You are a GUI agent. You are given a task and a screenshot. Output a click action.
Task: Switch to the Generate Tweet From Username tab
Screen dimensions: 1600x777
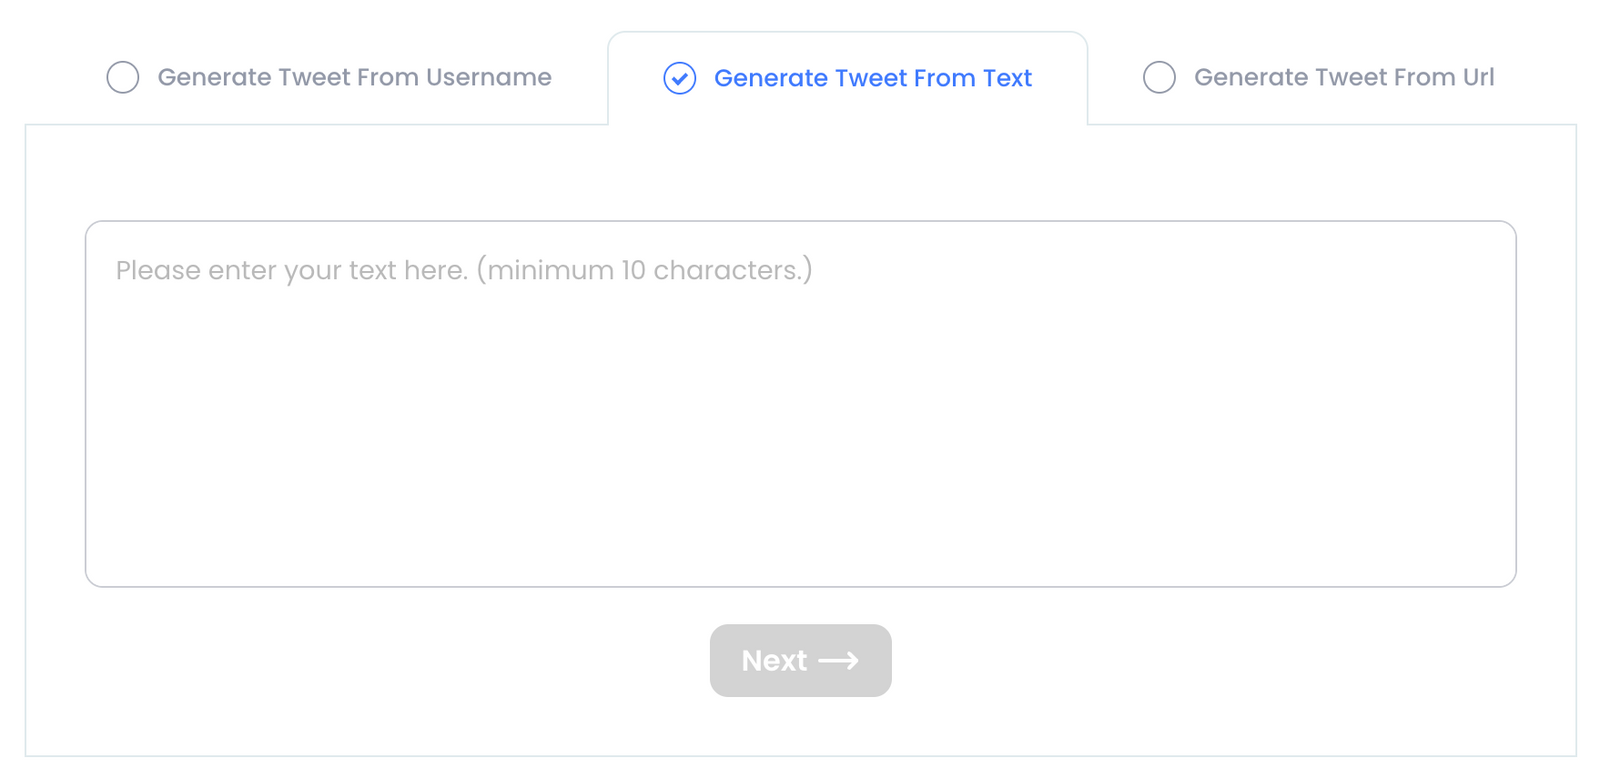click(353, 76)
